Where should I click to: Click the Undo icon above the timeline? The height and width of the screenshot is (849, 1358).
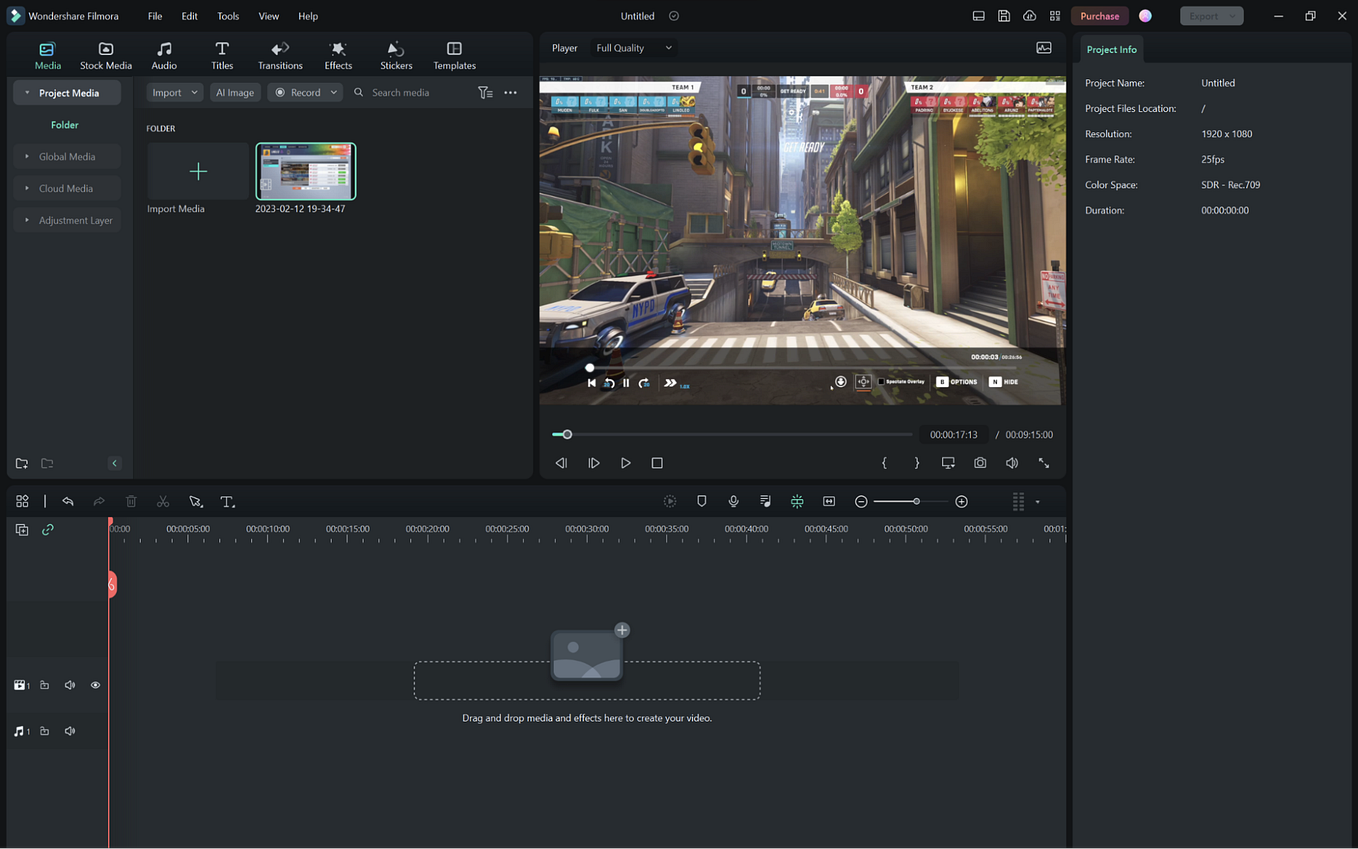click(x=68, y=501)
